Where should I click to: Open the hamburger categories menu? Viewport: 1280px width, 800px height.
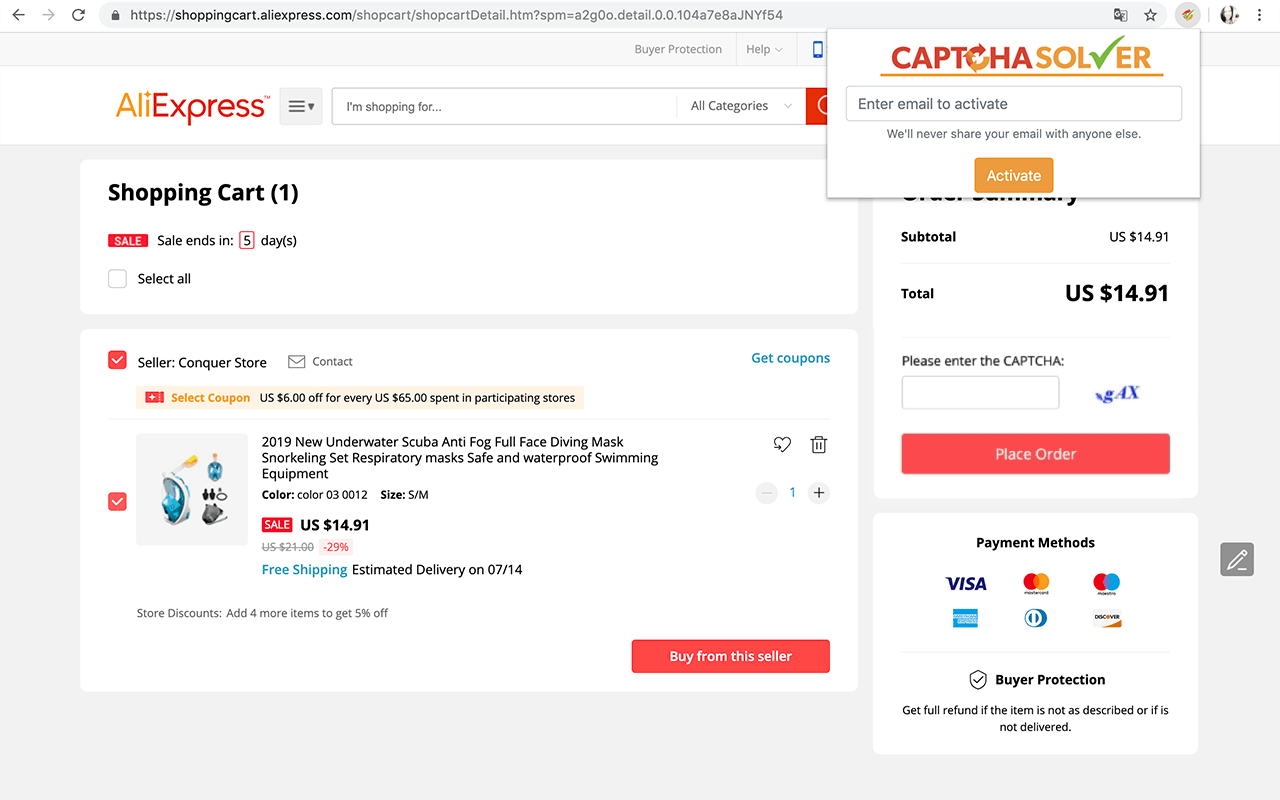pyautogui.click(x=301, y=106)
